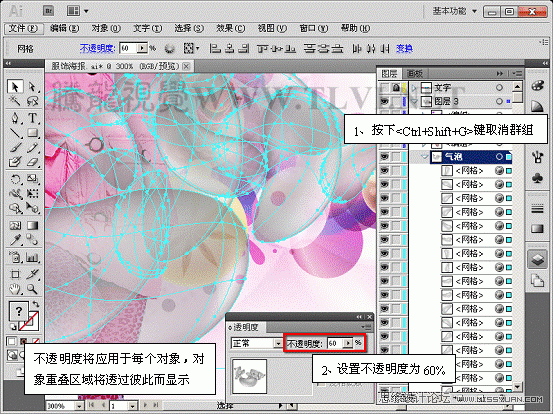
Task: Open control bar opacity slider arrow
Action: pos(142,48)
